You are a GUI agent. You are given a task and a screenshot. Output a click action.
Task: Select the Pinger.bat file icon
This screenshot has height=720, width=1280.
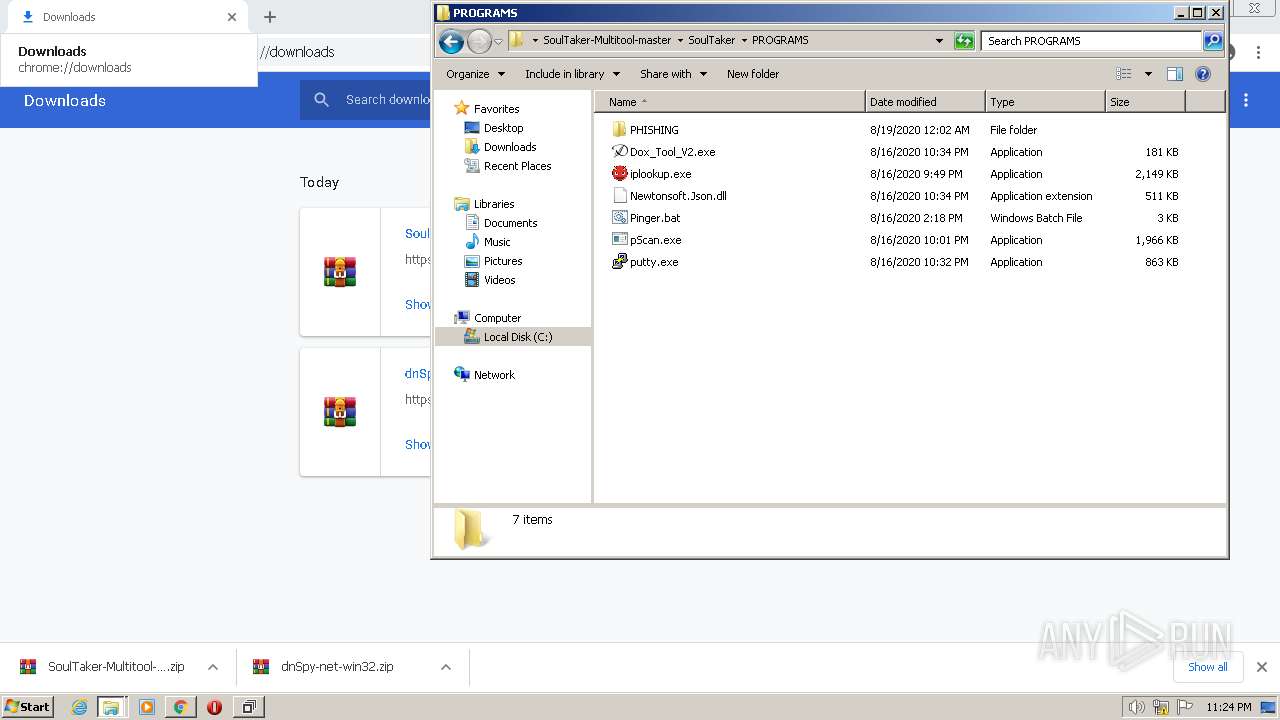click(619, 218)
